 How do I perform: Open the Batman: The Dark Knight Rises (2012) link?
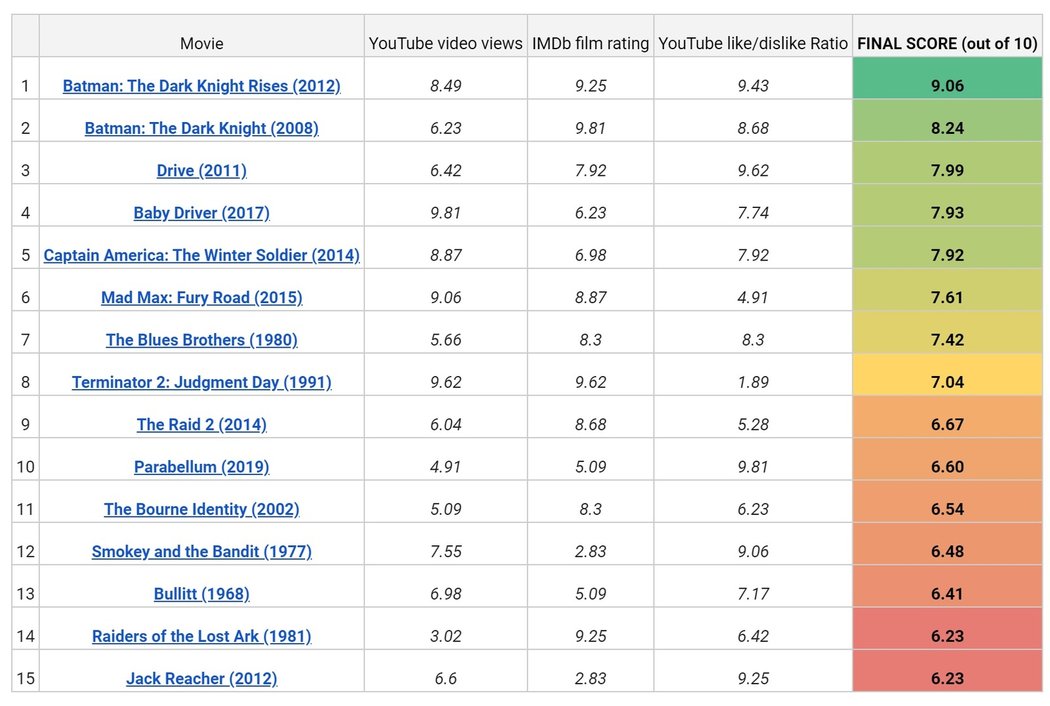[201, 86]
